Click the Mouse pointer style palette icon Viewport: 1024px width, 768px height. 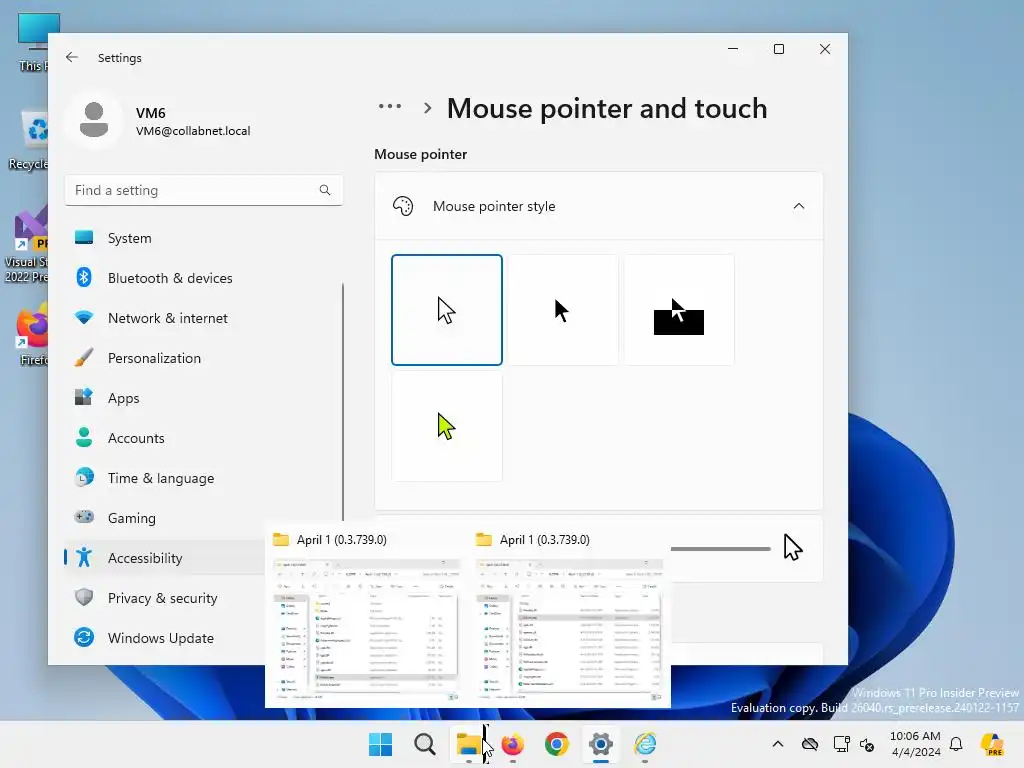[403, 206]
